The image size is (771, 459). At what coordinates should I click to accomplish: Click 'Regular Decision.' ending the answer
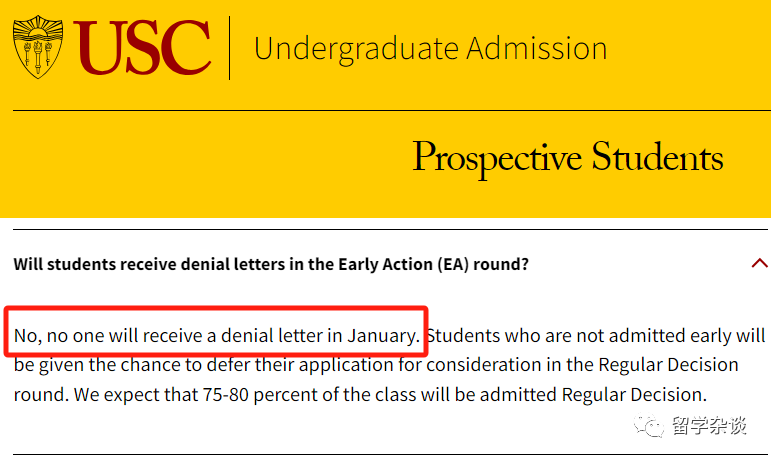tap(634, 395)
